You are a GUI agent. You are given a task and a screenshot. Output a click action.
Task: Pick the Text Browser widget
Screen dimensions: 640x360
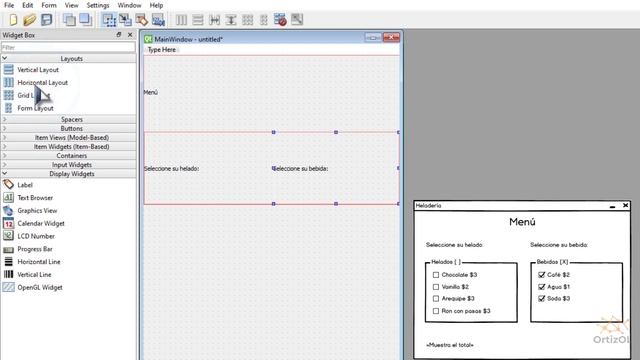click(35, 198)
